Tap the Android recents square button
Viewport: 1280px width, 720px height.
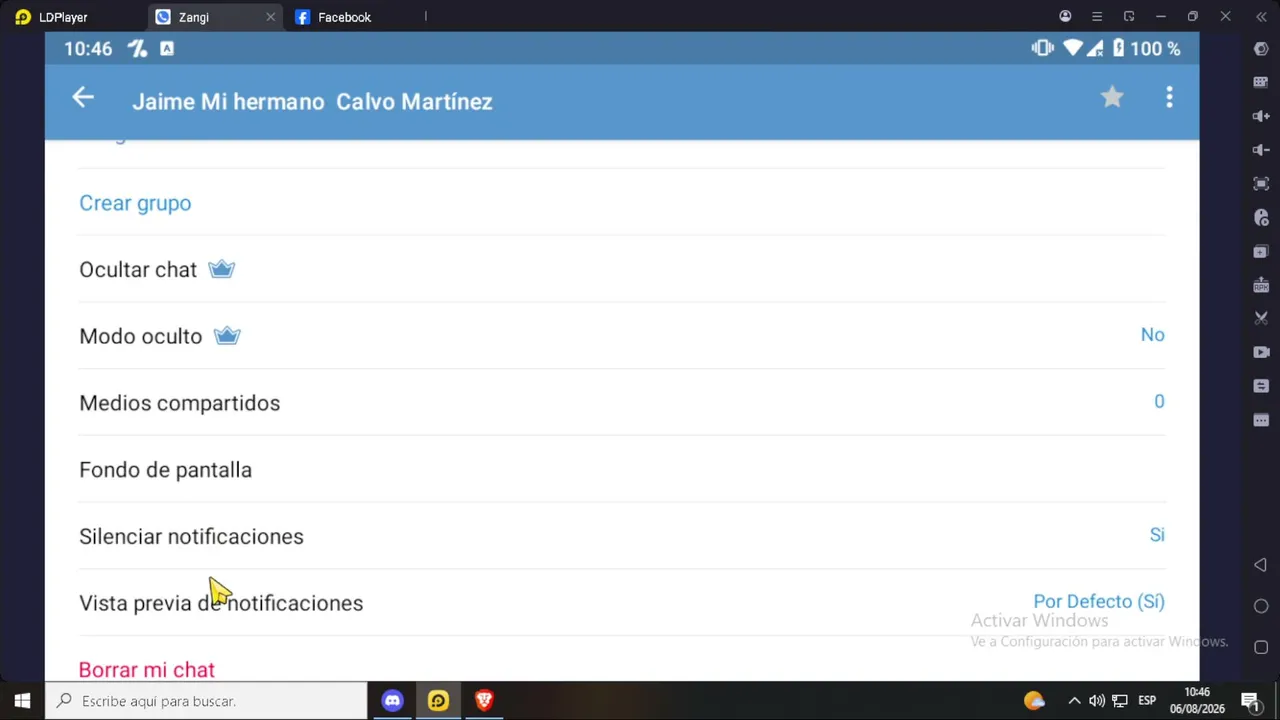coord(1261,647)
